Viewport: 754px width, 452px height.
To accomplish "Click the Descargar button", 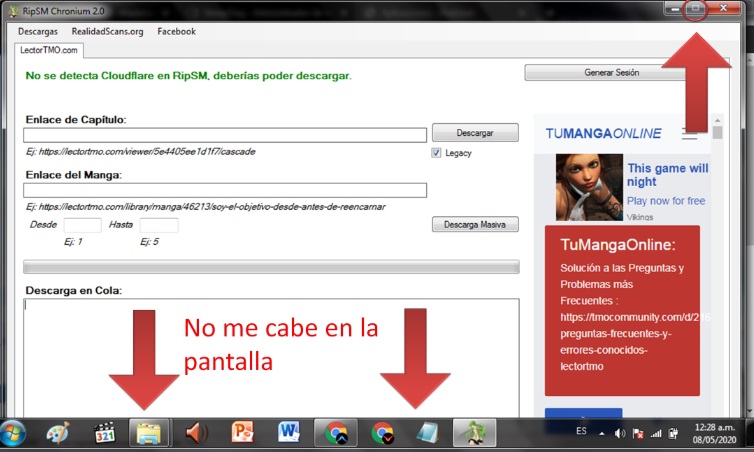I will (x=475, y=133).
